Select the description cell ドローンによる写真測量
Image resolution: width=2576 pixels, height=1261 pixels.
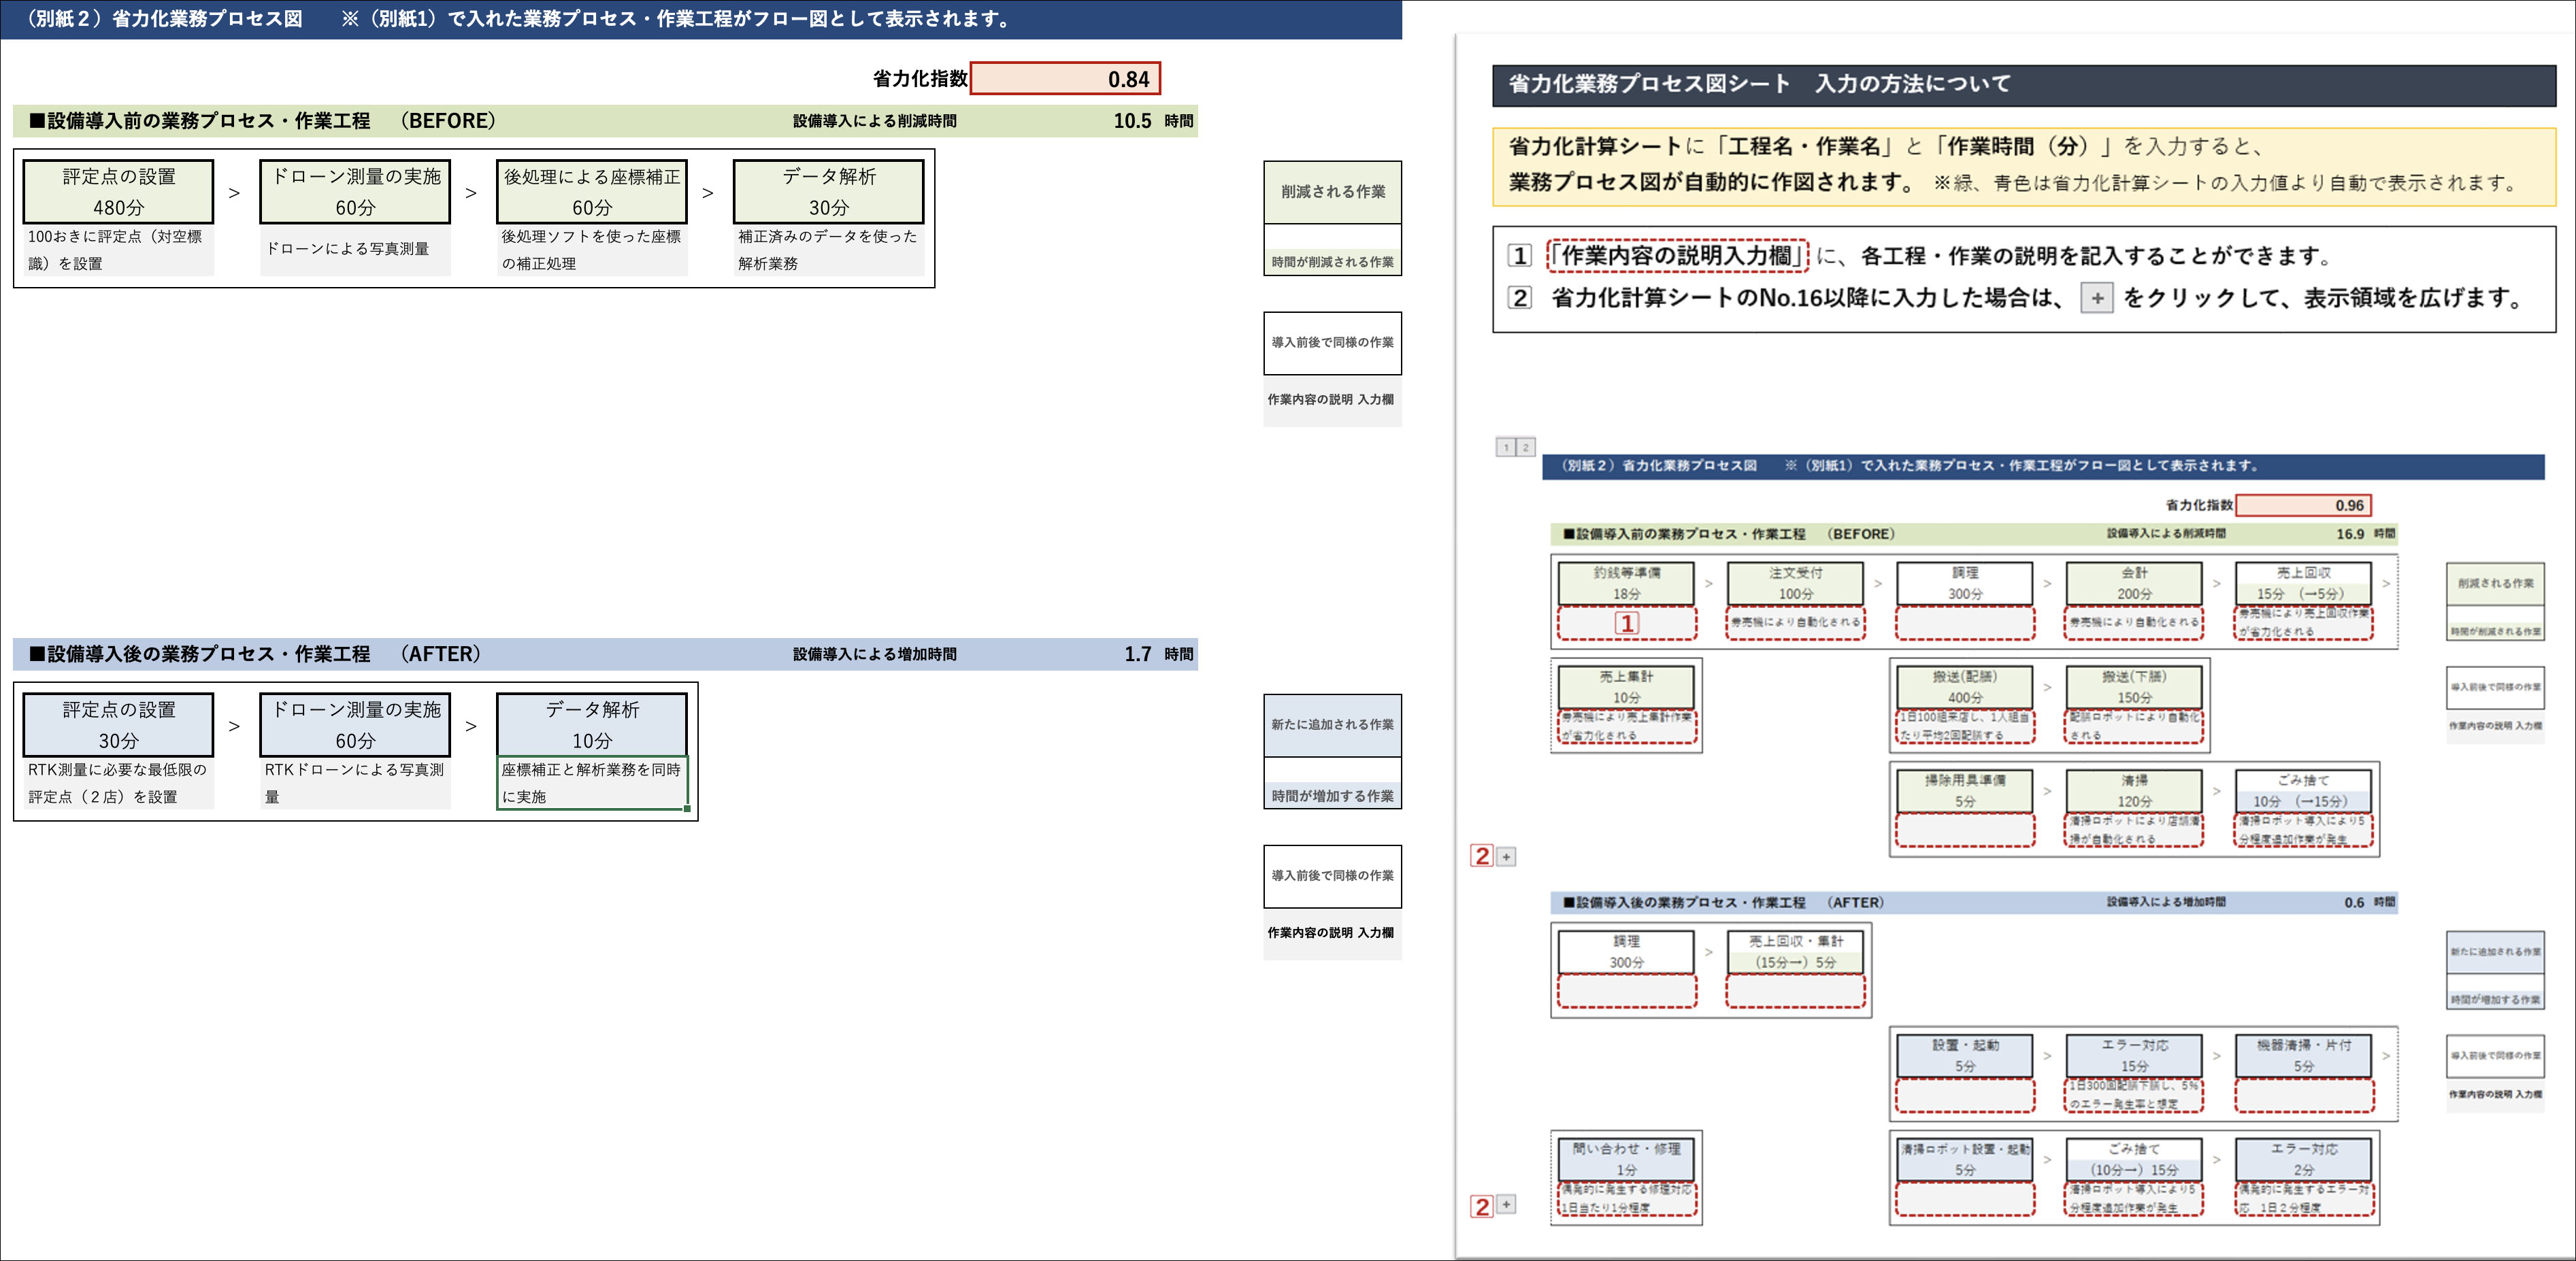(355, 250)
